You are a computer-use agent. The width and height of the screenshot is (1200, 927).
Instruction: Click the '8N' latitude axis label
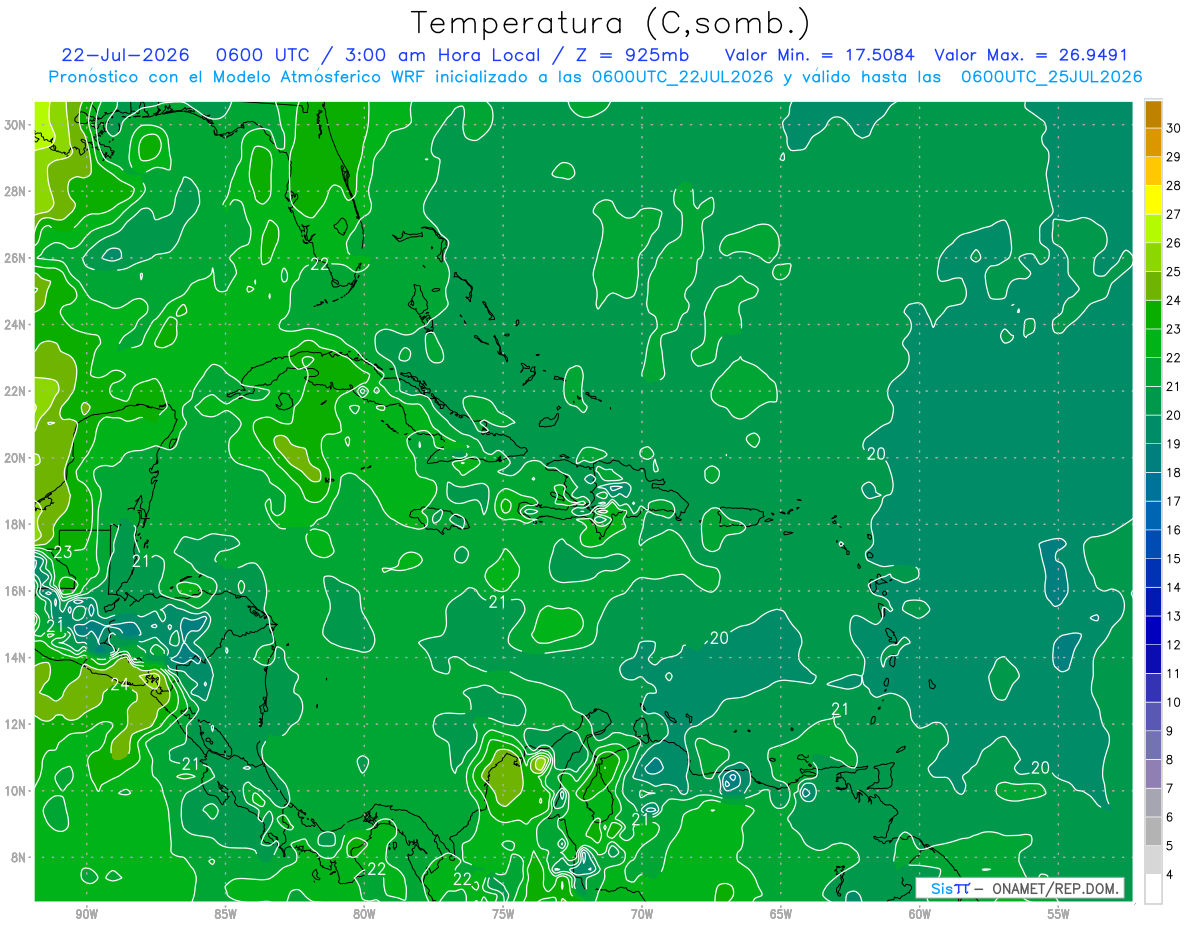pyautogui.click(x=18, y=857)
